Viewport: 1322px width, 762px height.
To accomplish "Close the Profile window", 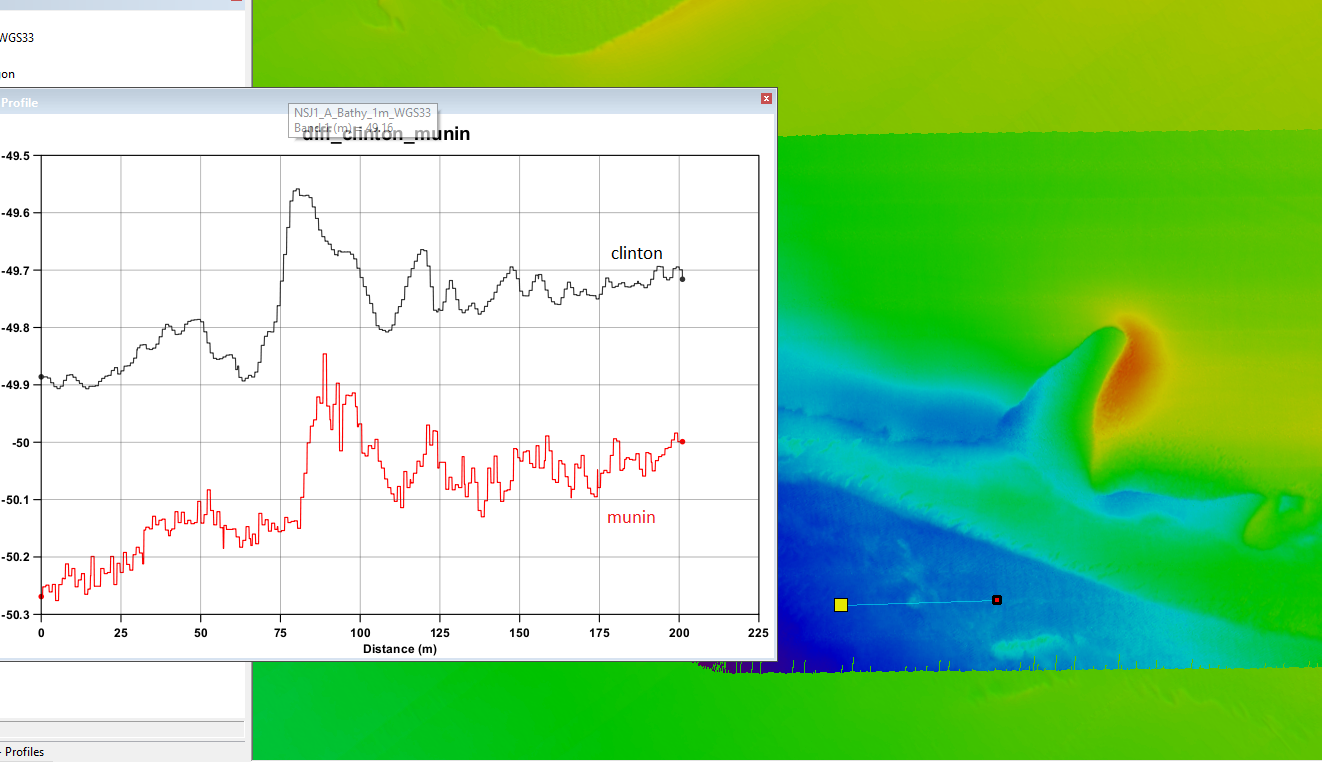I will tap(766, 98).
